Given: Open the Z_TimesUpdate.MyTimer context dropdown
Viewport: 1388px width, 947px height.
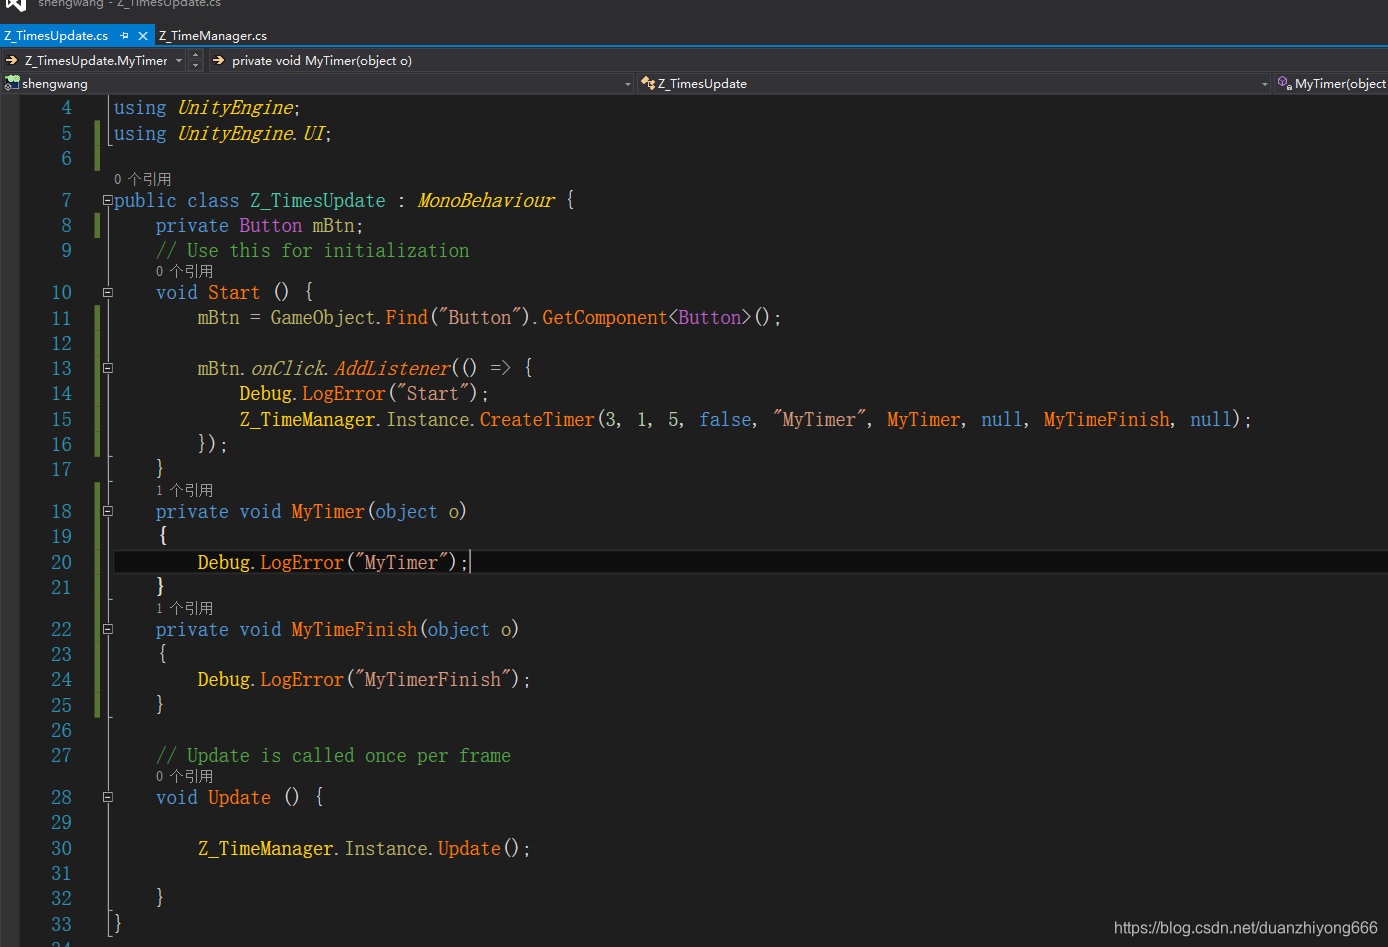Looking at the screenshot, I should tap(179, 61).
